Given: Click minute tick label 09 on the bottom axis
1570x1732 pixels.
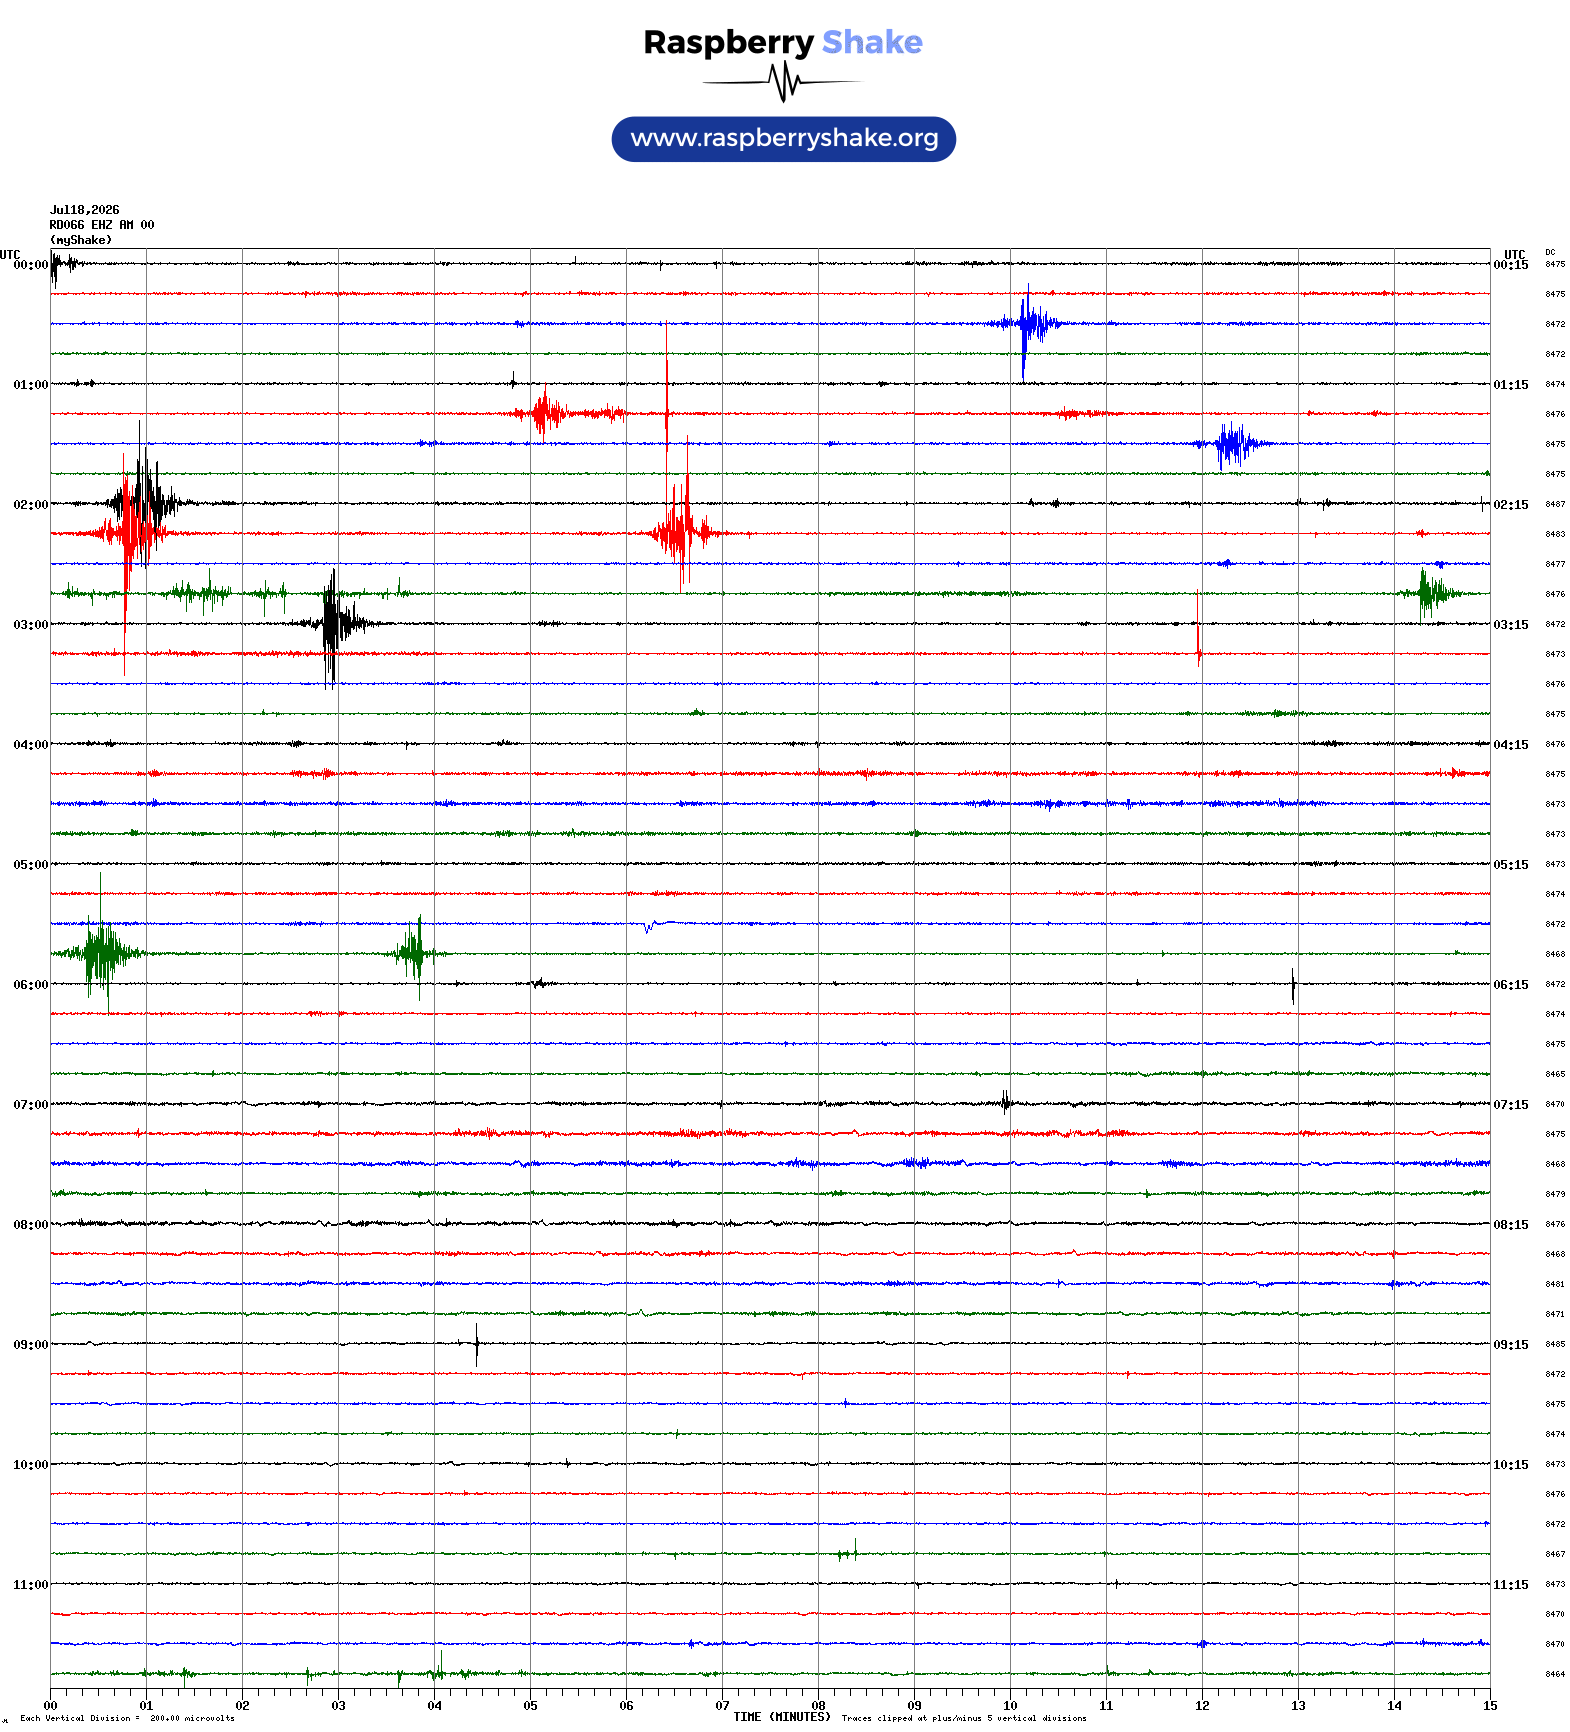Looking at the screenshot, I should [x=915, y=1706].
